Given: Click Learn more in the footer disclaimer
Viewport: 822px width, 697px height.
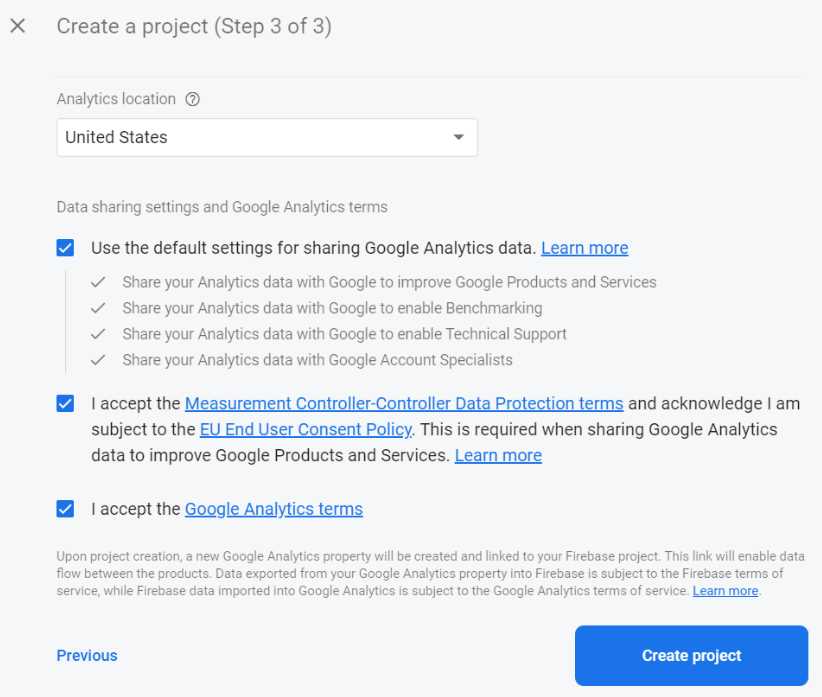Looking at the screenshot, I should pos(725,590).
